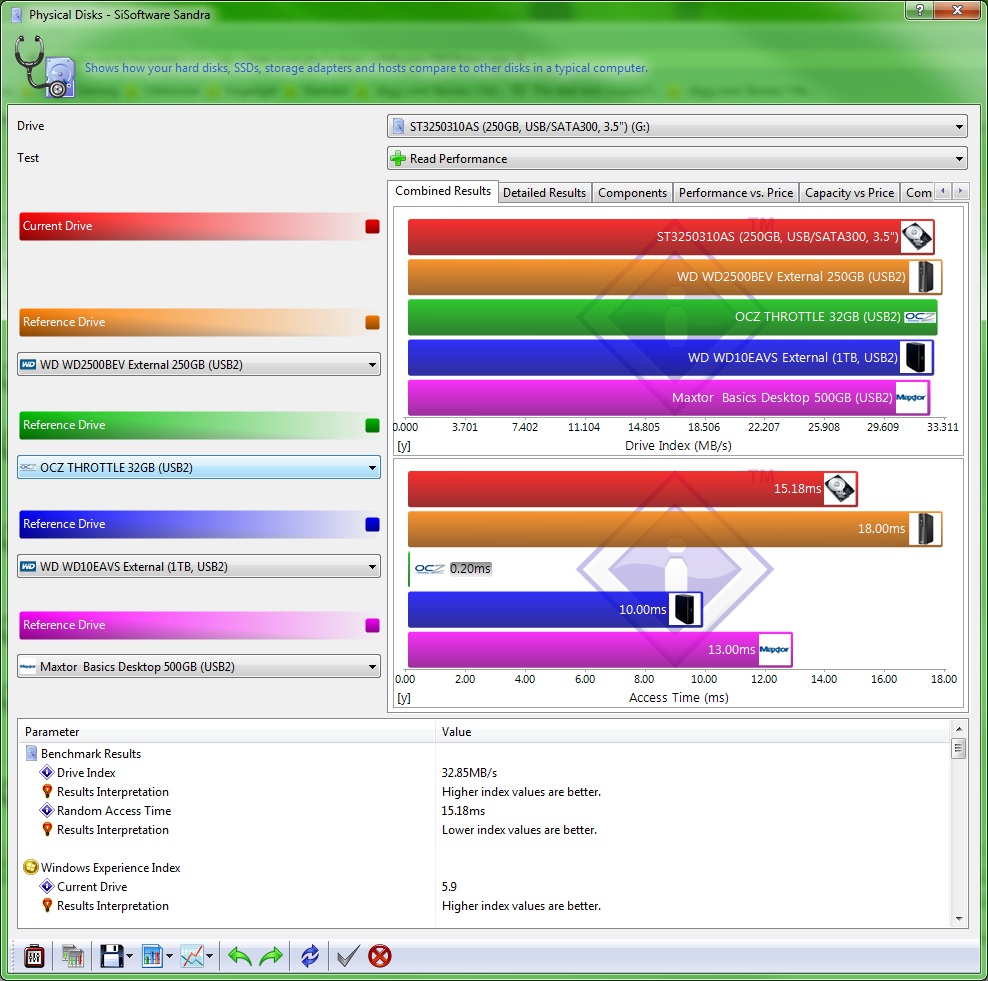Click the blue WD10EAVS Drive Index bar
988x981 pixels.
pos(670,357)
